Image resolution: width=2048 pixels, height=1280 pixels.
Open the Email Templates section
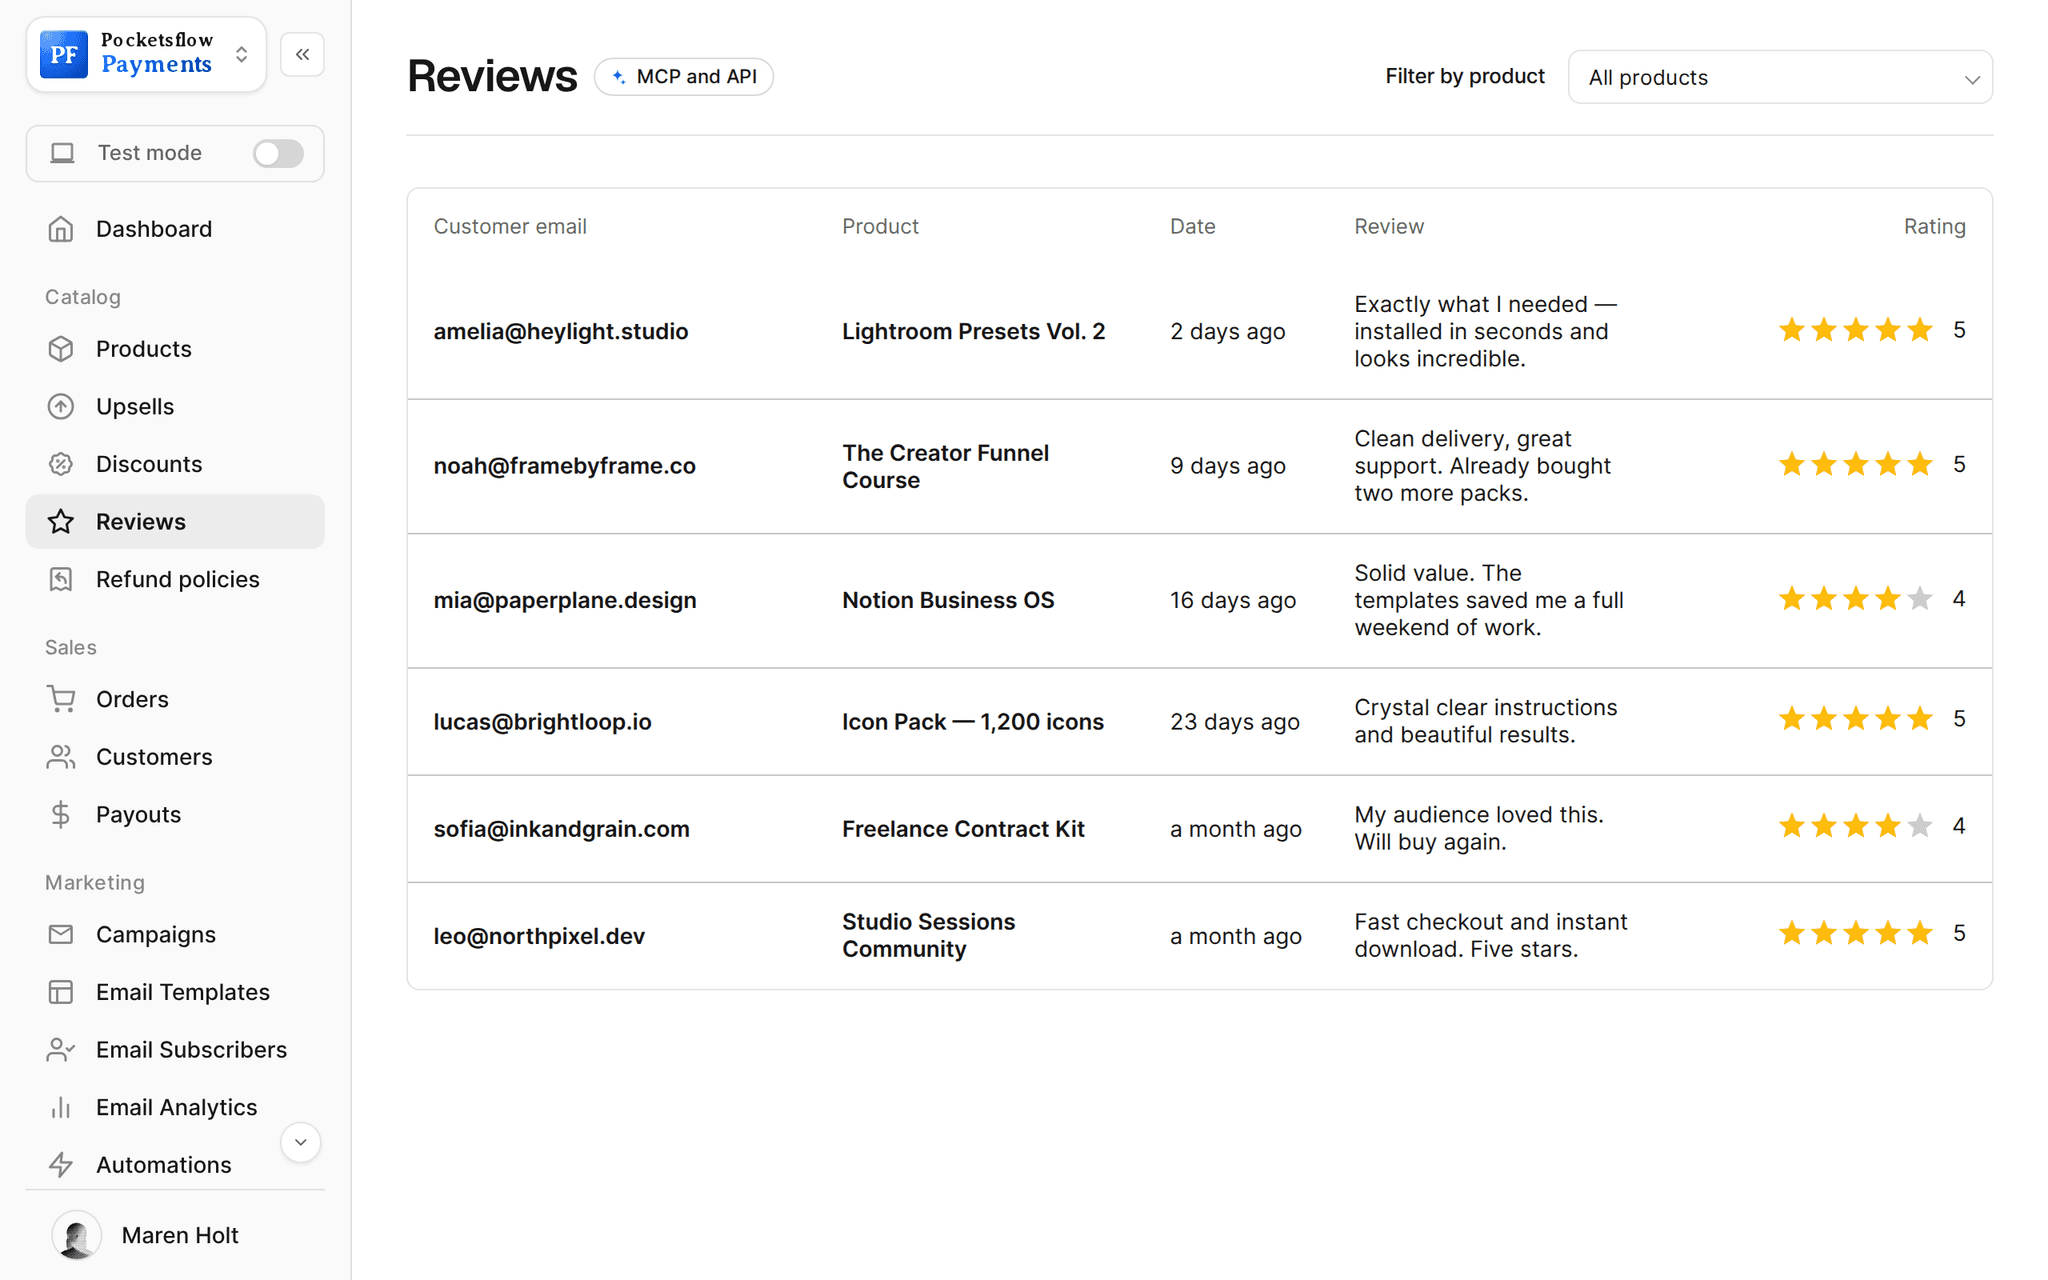(175, 992)
